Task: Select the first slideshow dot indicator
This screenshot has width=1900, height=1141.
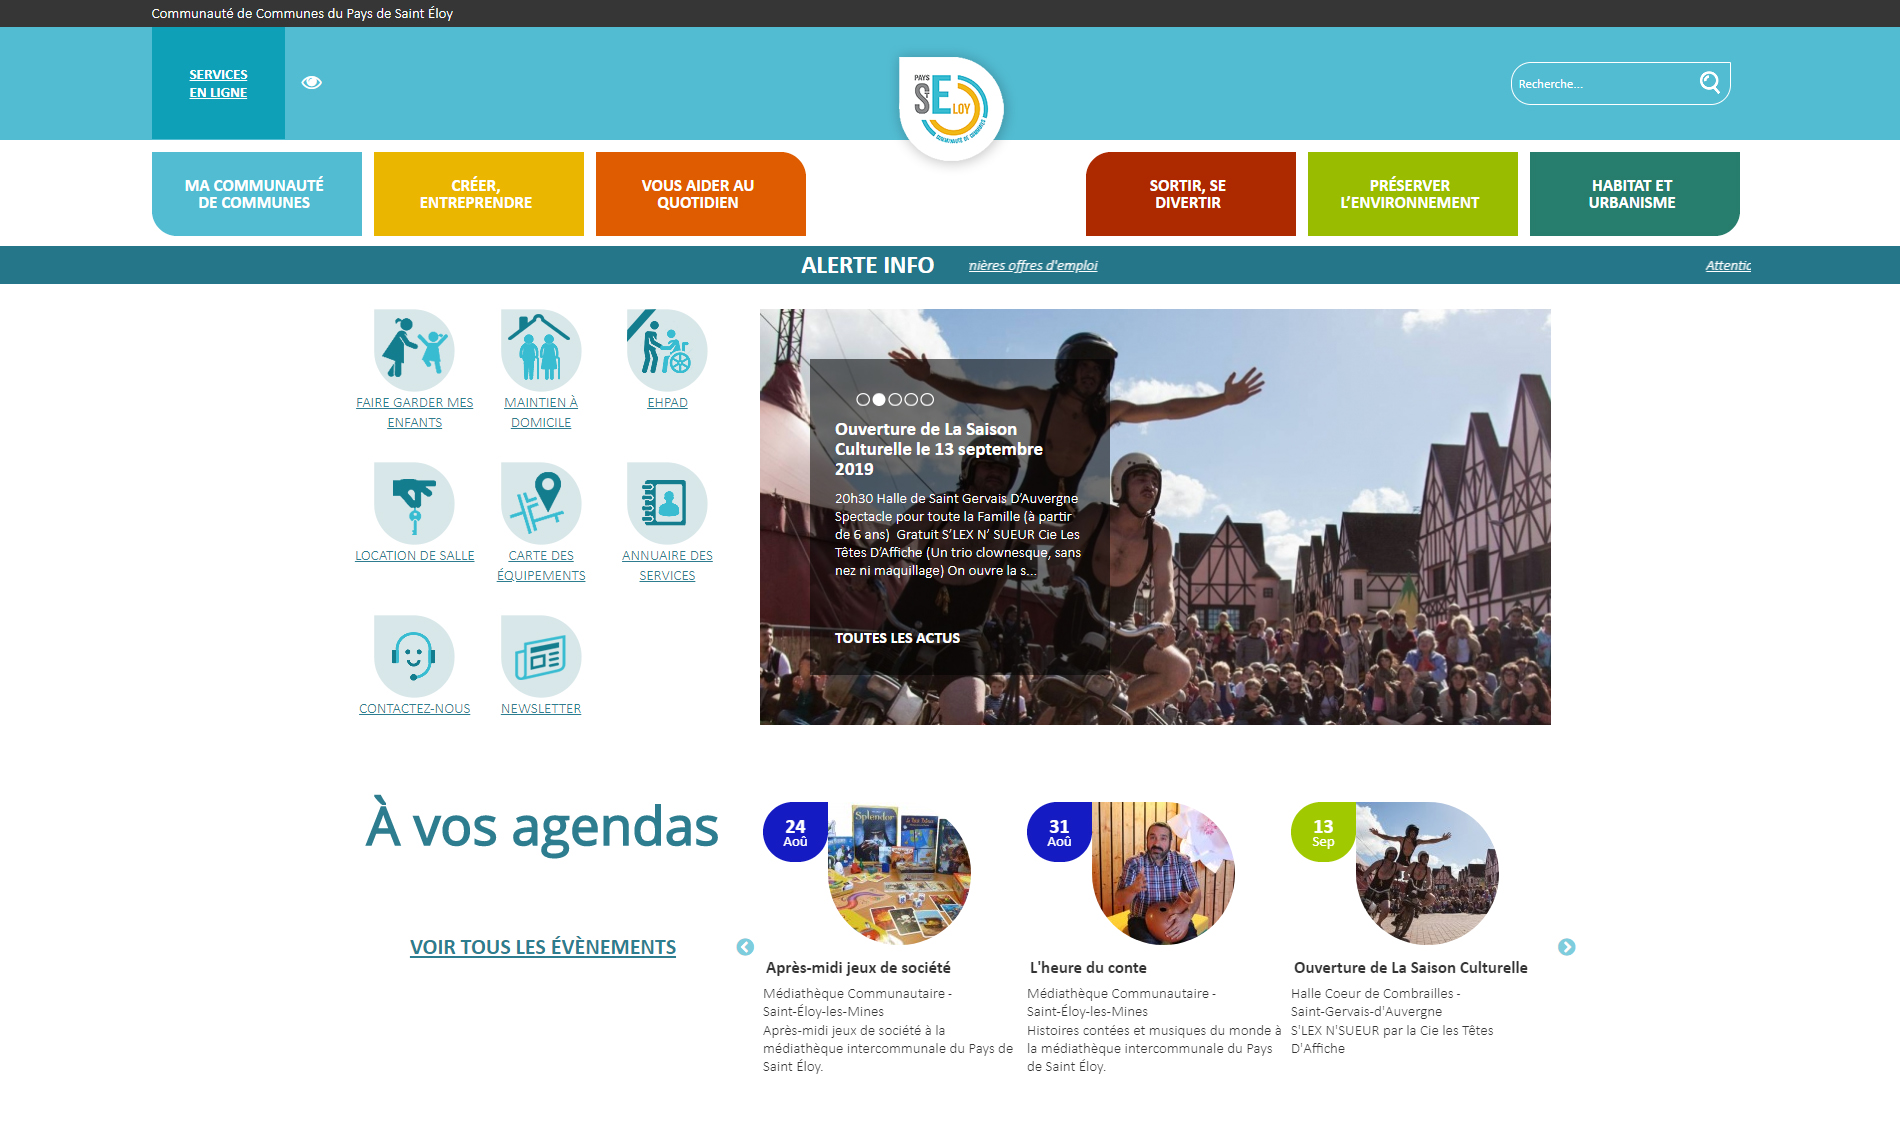Action: 863,399
